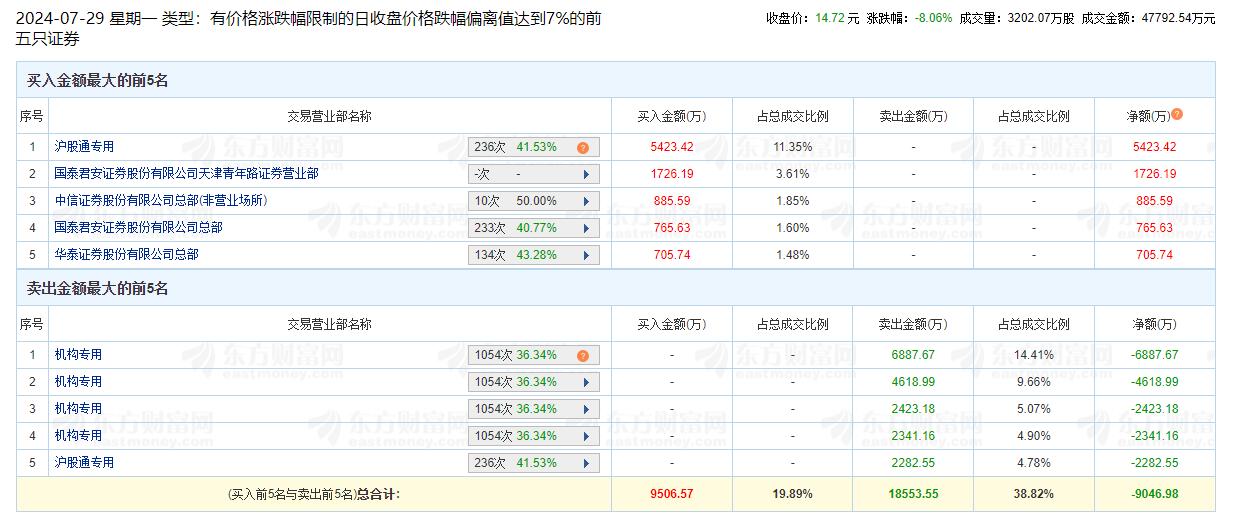The height and width of the screenshot is (521, 1237).
Task: Open 国泰君安证券股份有限公司总部 link
Action: click(x=138, y=227)
